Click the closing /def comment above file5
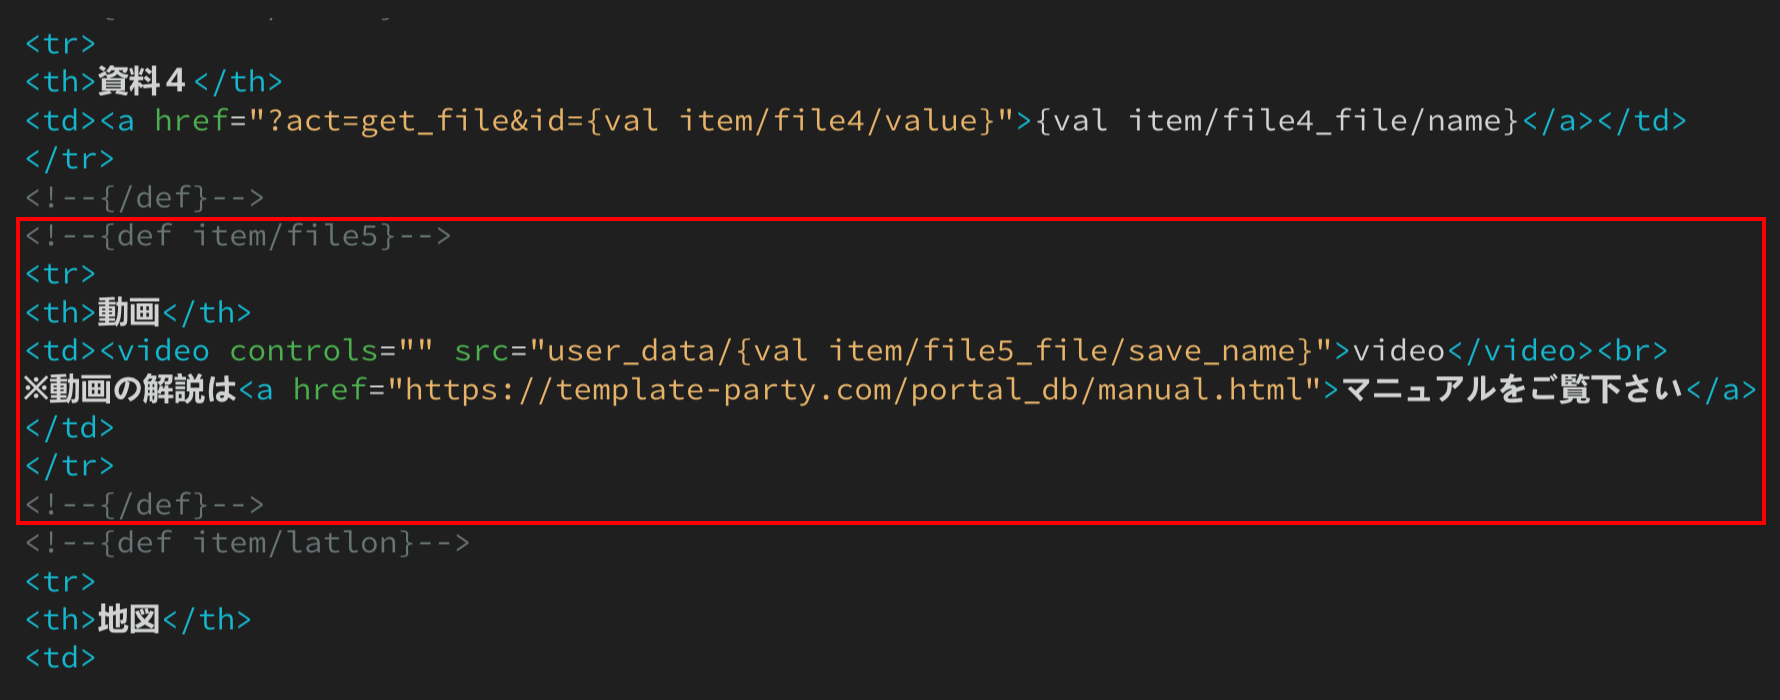 145,198
